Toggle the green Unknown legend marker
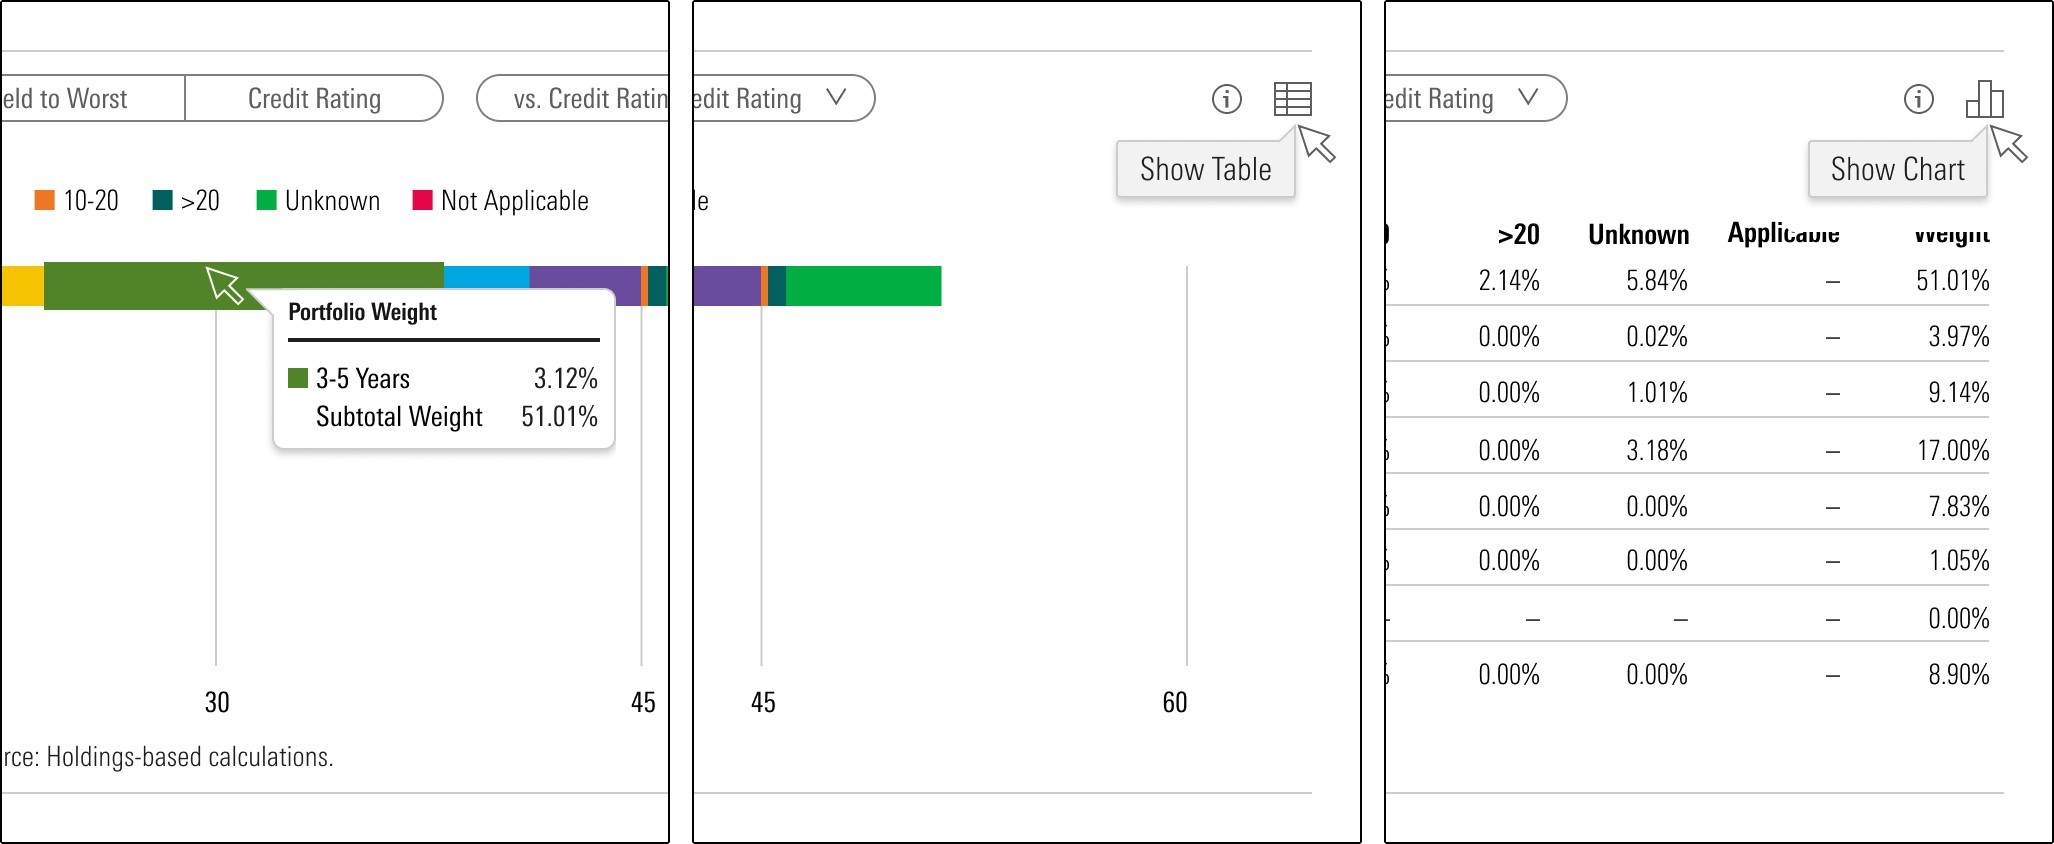2054x844 pixels. [x=266, y=200]
